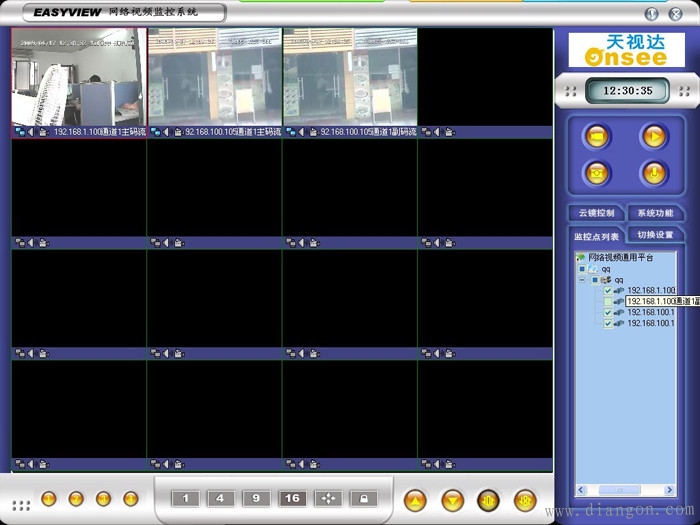700x525 pixels.
Task: Switch to 9-pane layout button
Action: pyautogui.click(x=256, y=499)
